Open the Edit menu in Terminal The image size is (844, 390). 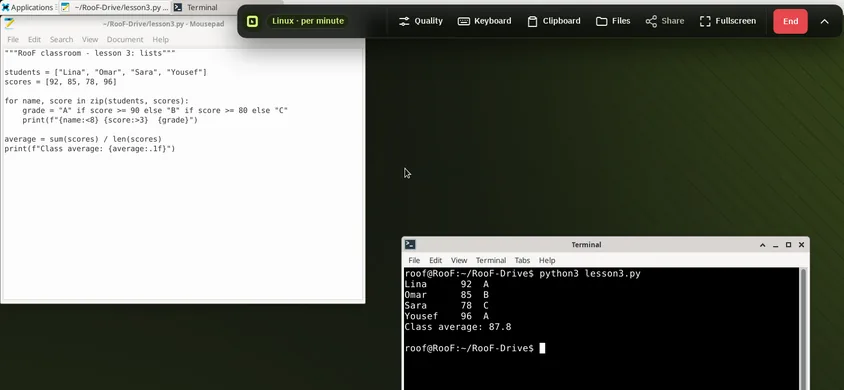(435, 260)
